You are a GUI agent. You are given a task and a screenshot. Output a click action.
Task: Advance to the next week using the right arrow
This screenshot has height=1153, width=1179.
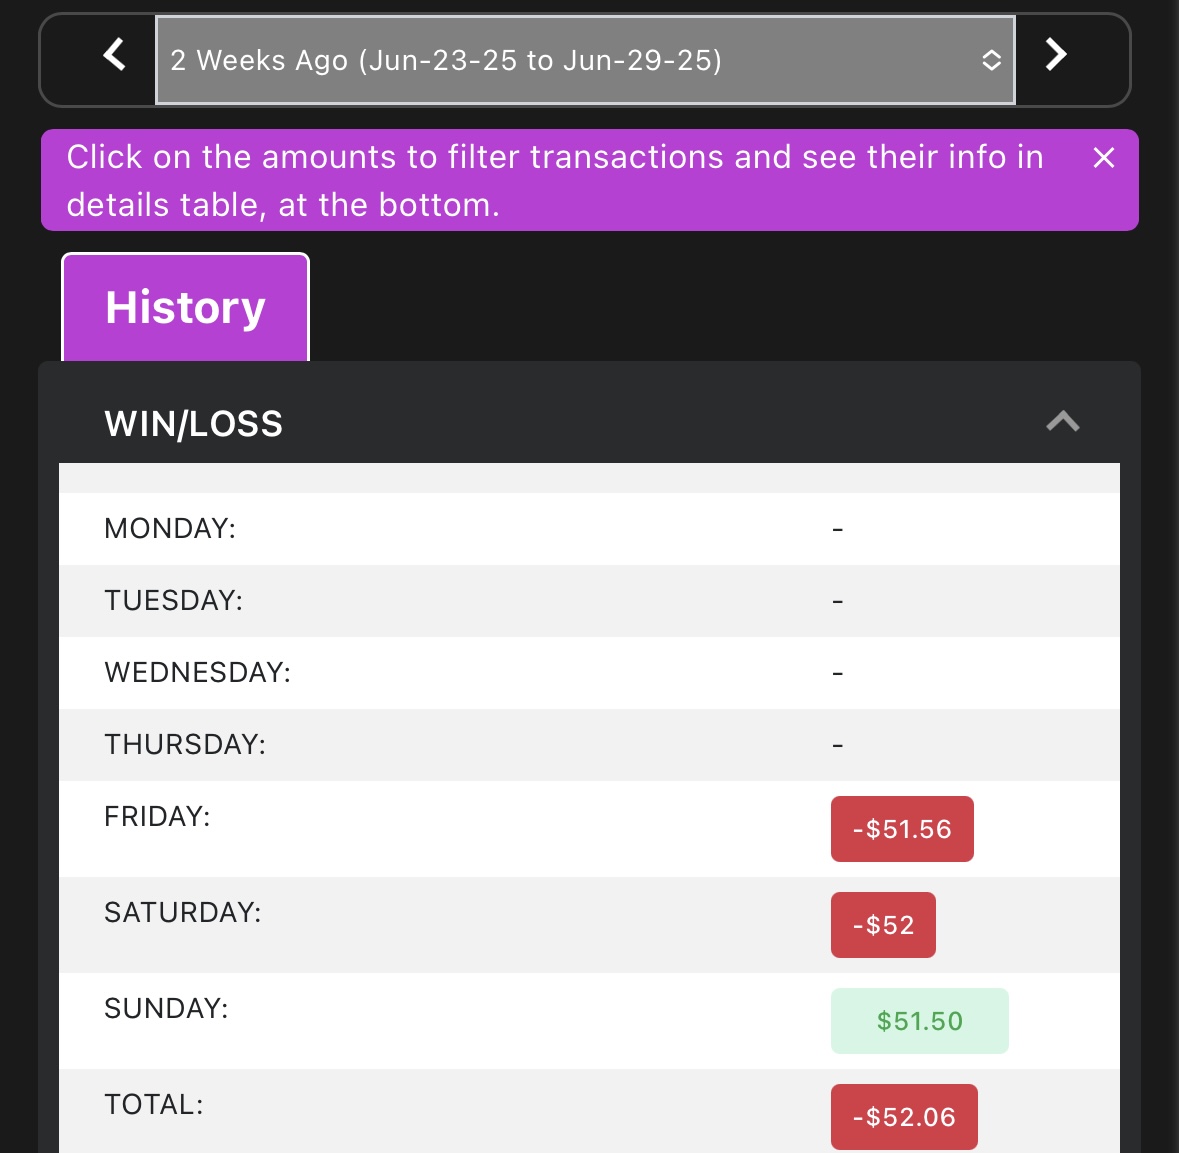coord(1056,55)
